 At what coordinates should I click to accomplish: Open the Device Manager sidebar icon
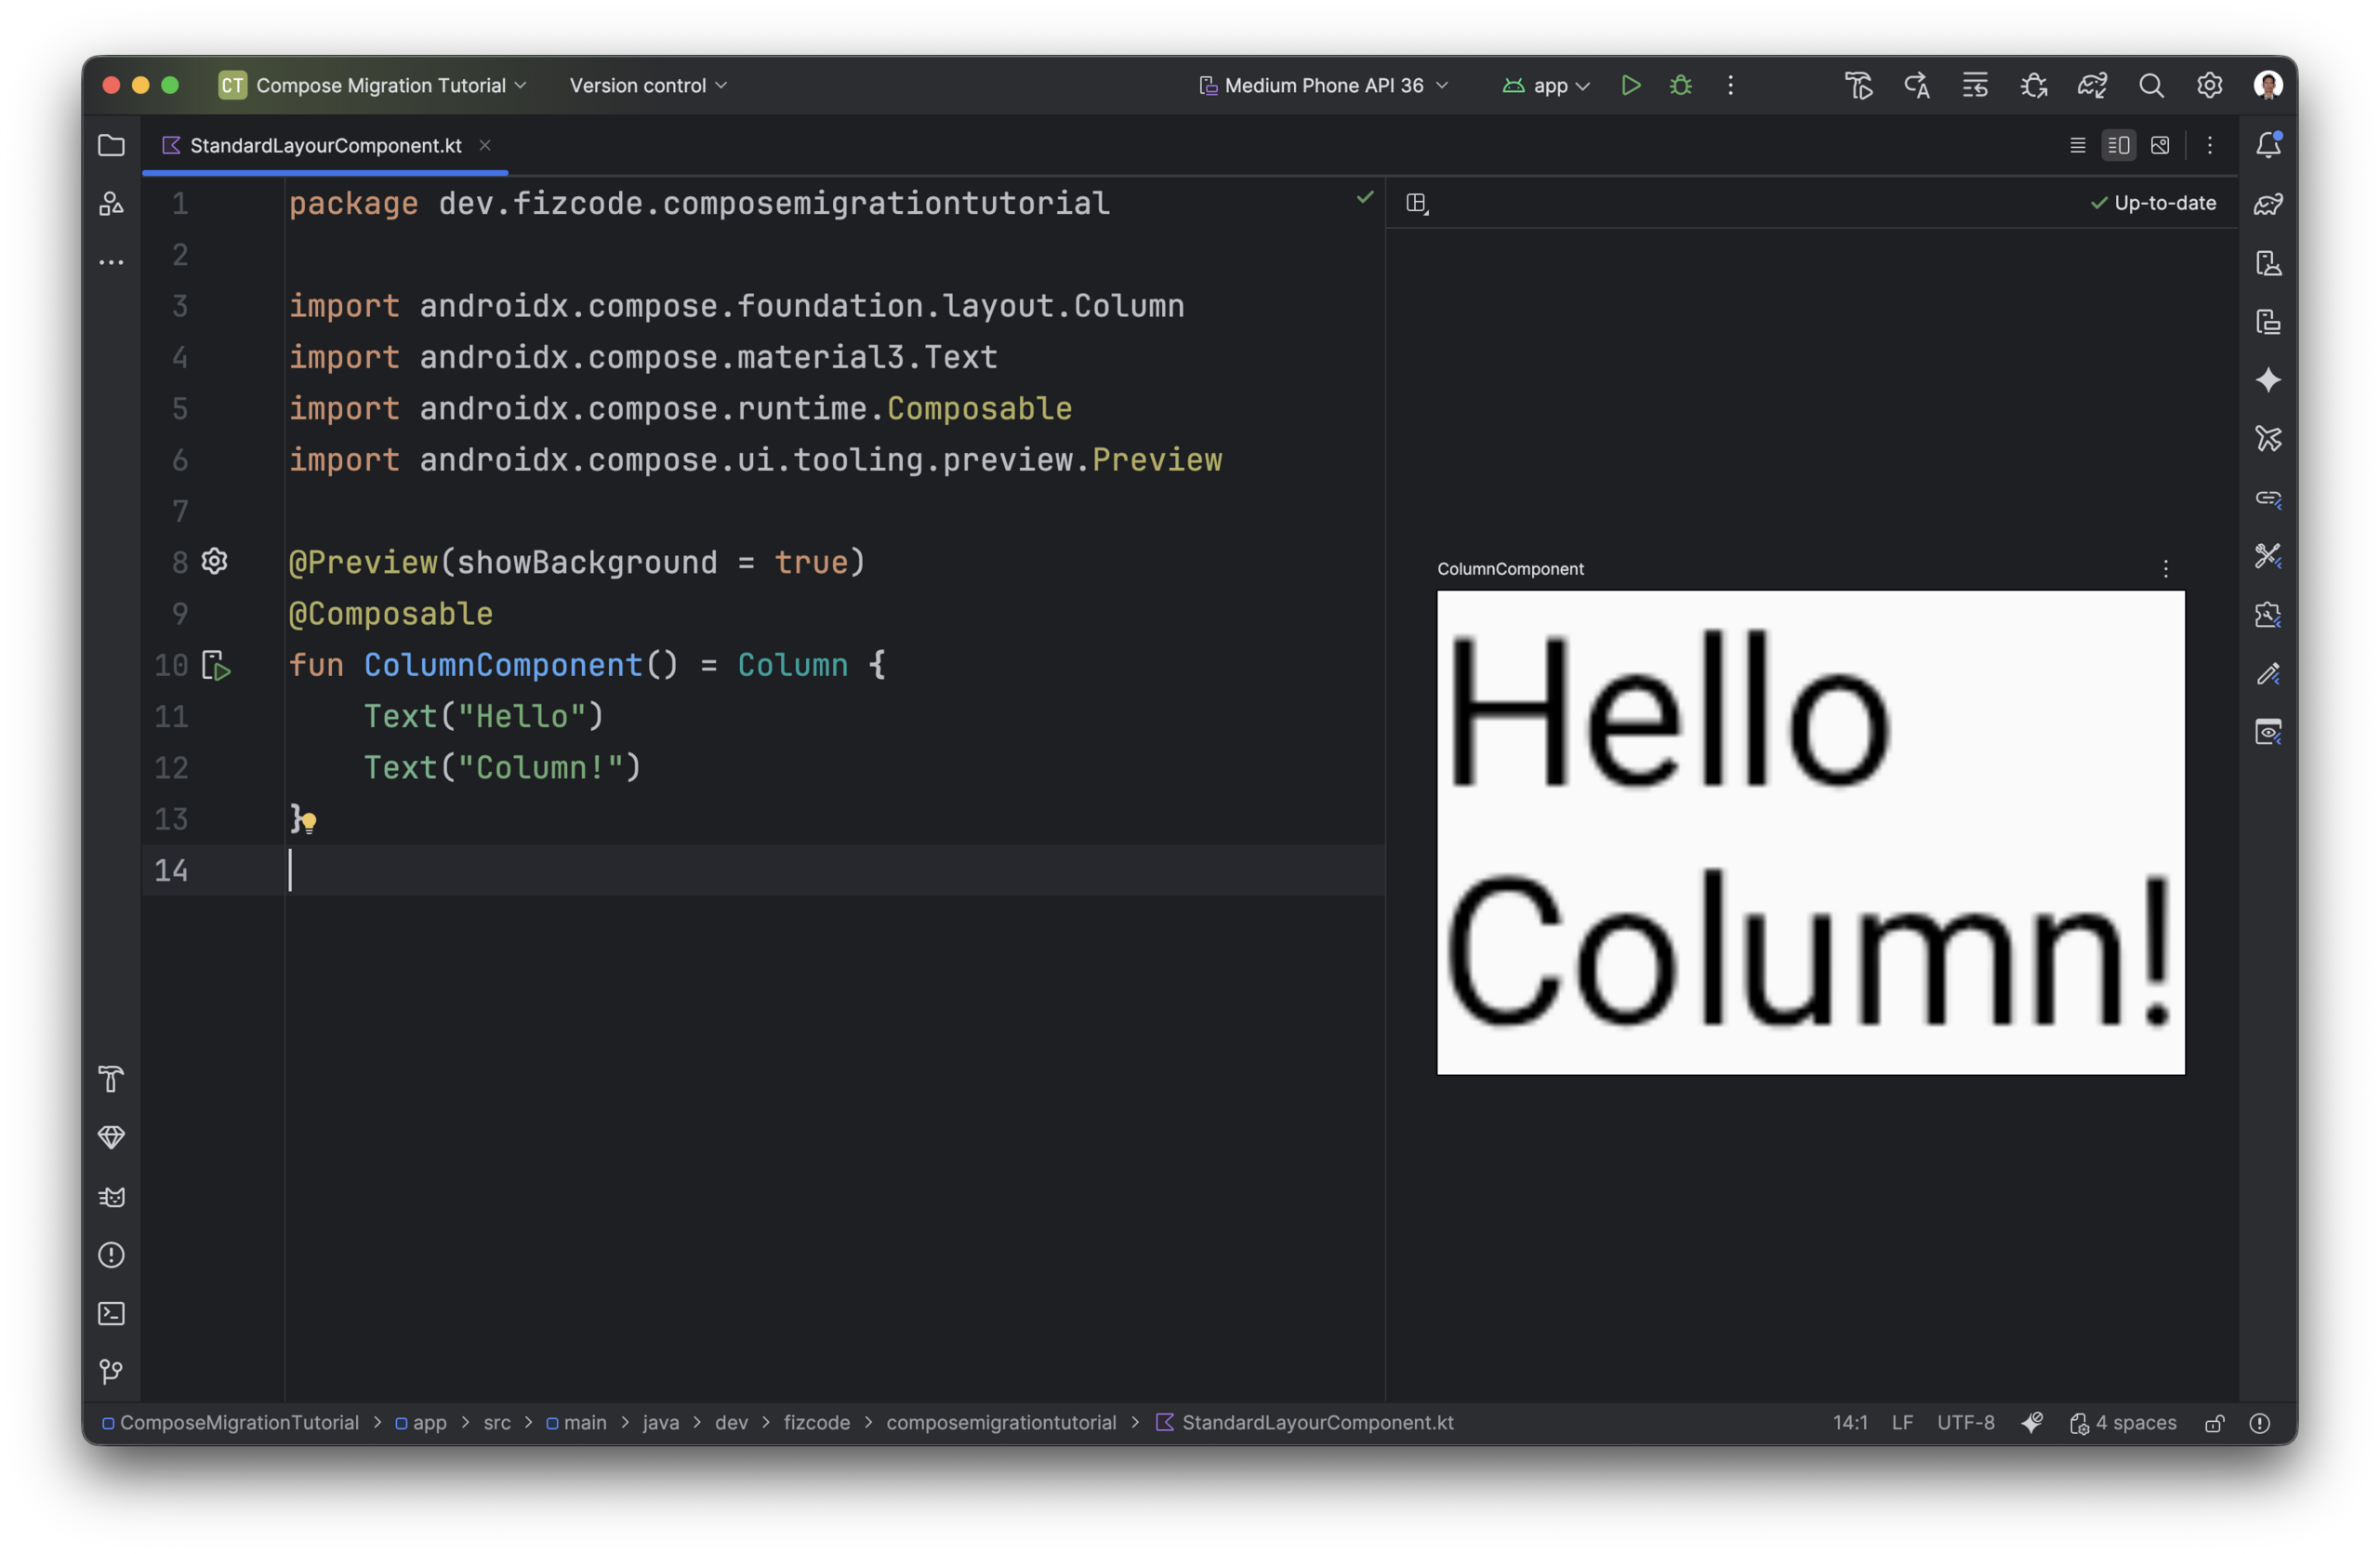pyautogui.click(x=2268, y=263)
